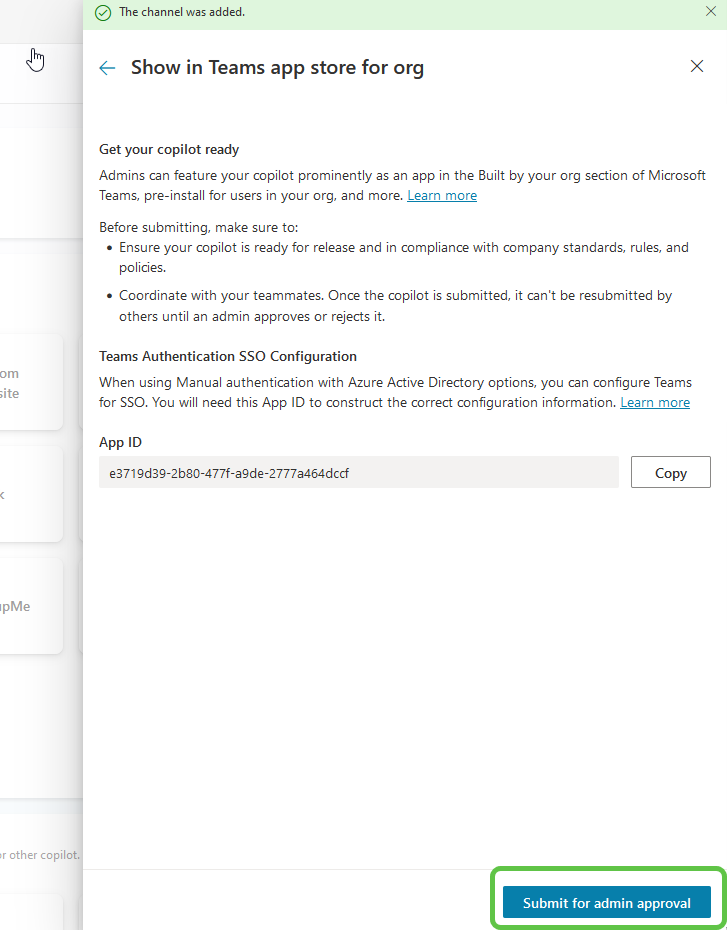Click the panel heading "Show in Teams app store for org"
This screenshot has height=930, width=727.
[277, 68]
